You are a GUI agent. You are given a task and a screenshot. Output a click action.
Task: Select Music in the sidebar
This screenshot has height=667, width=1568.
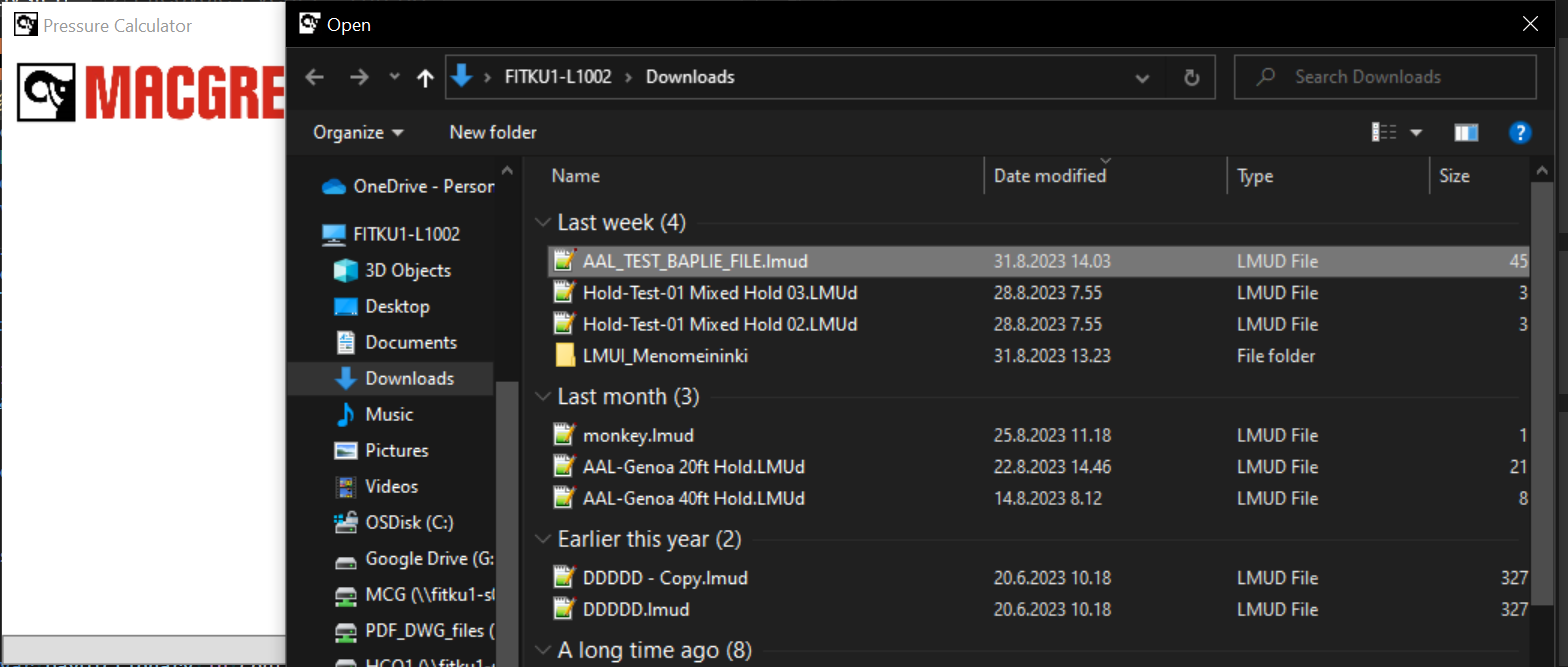pos(389,414)
